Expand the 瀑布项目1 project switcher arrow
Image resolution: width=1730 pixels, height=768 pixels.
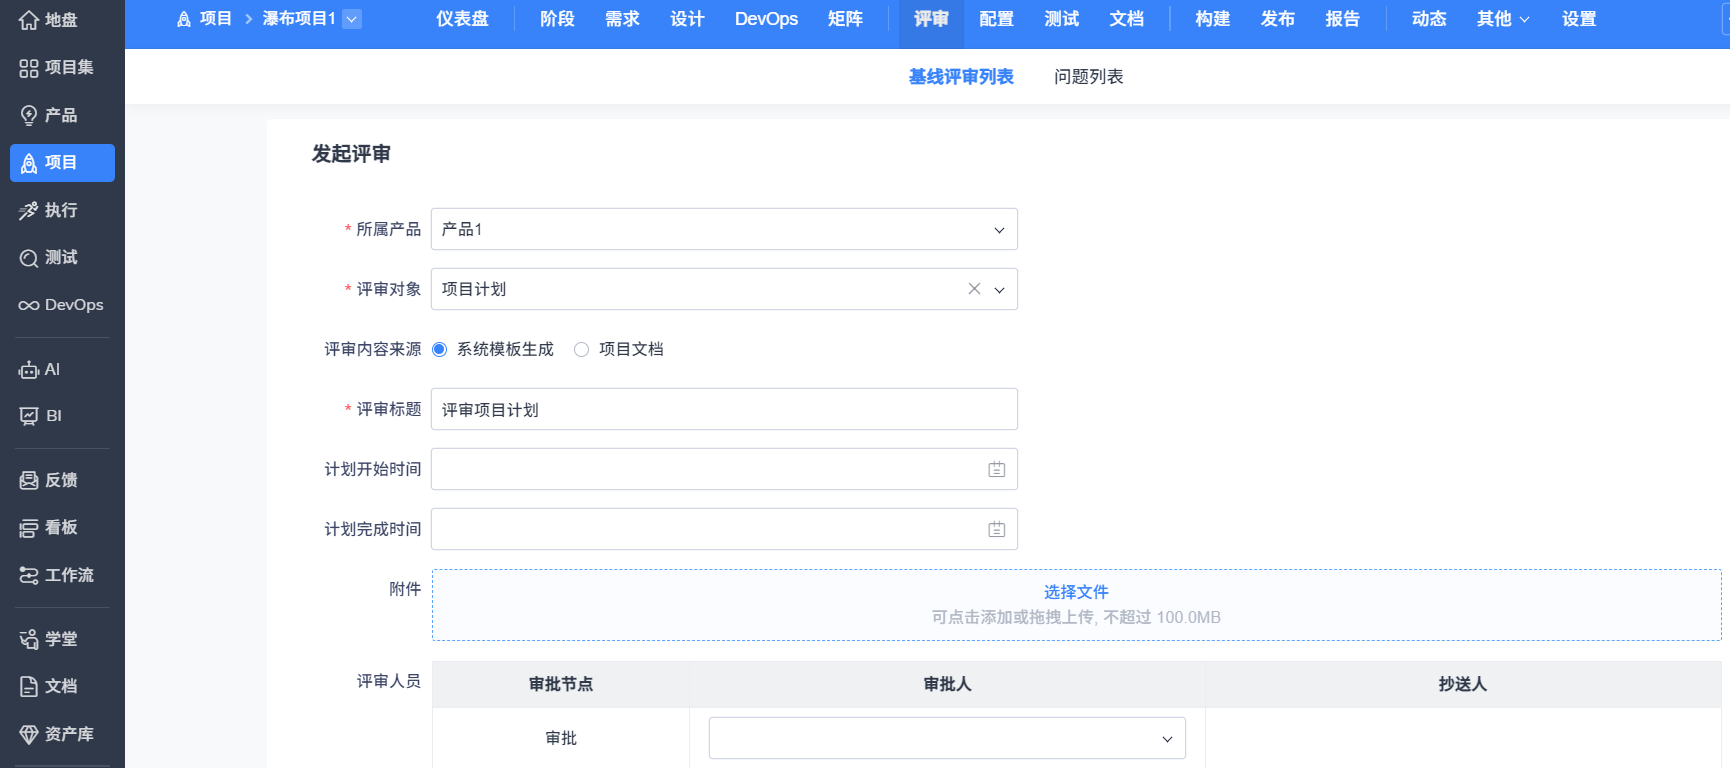point(352,19)
